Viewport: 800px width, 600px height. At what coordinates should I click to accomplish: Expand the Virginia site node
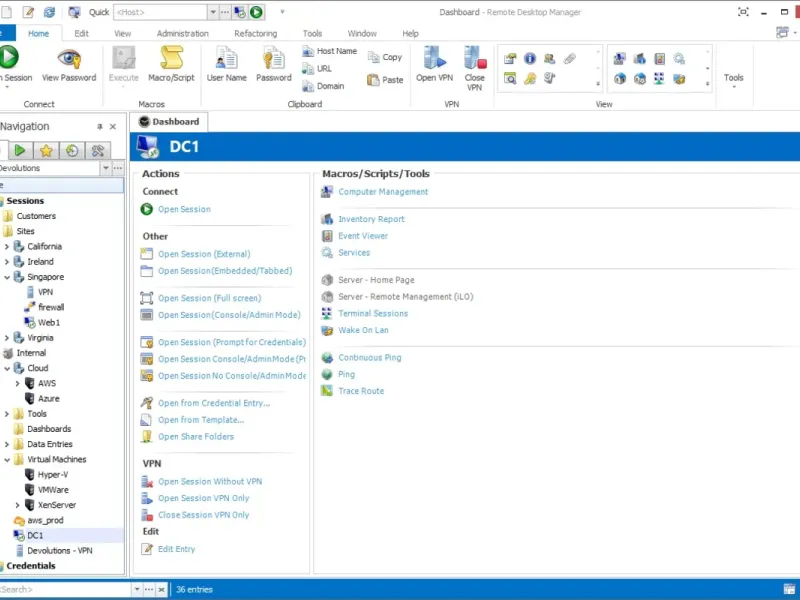pos(7,338)
